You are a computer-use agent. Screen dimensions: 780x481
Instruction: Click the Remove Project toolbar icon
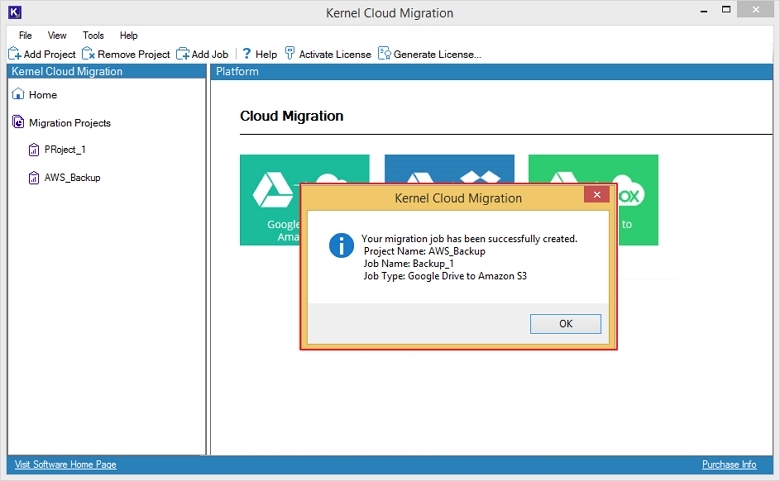click(88, 54)
